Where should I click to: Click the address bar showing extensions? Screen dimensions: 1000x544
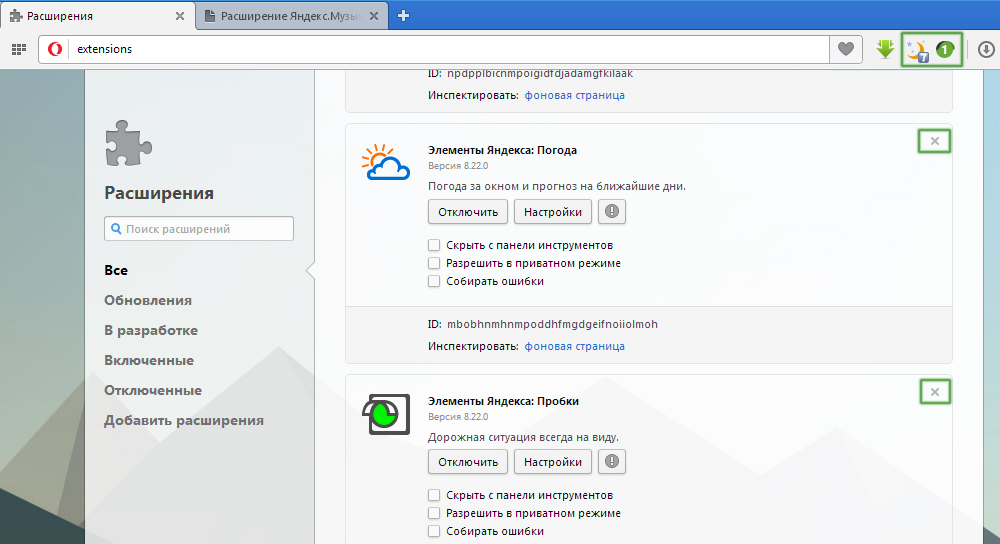[x=434, y=49]
